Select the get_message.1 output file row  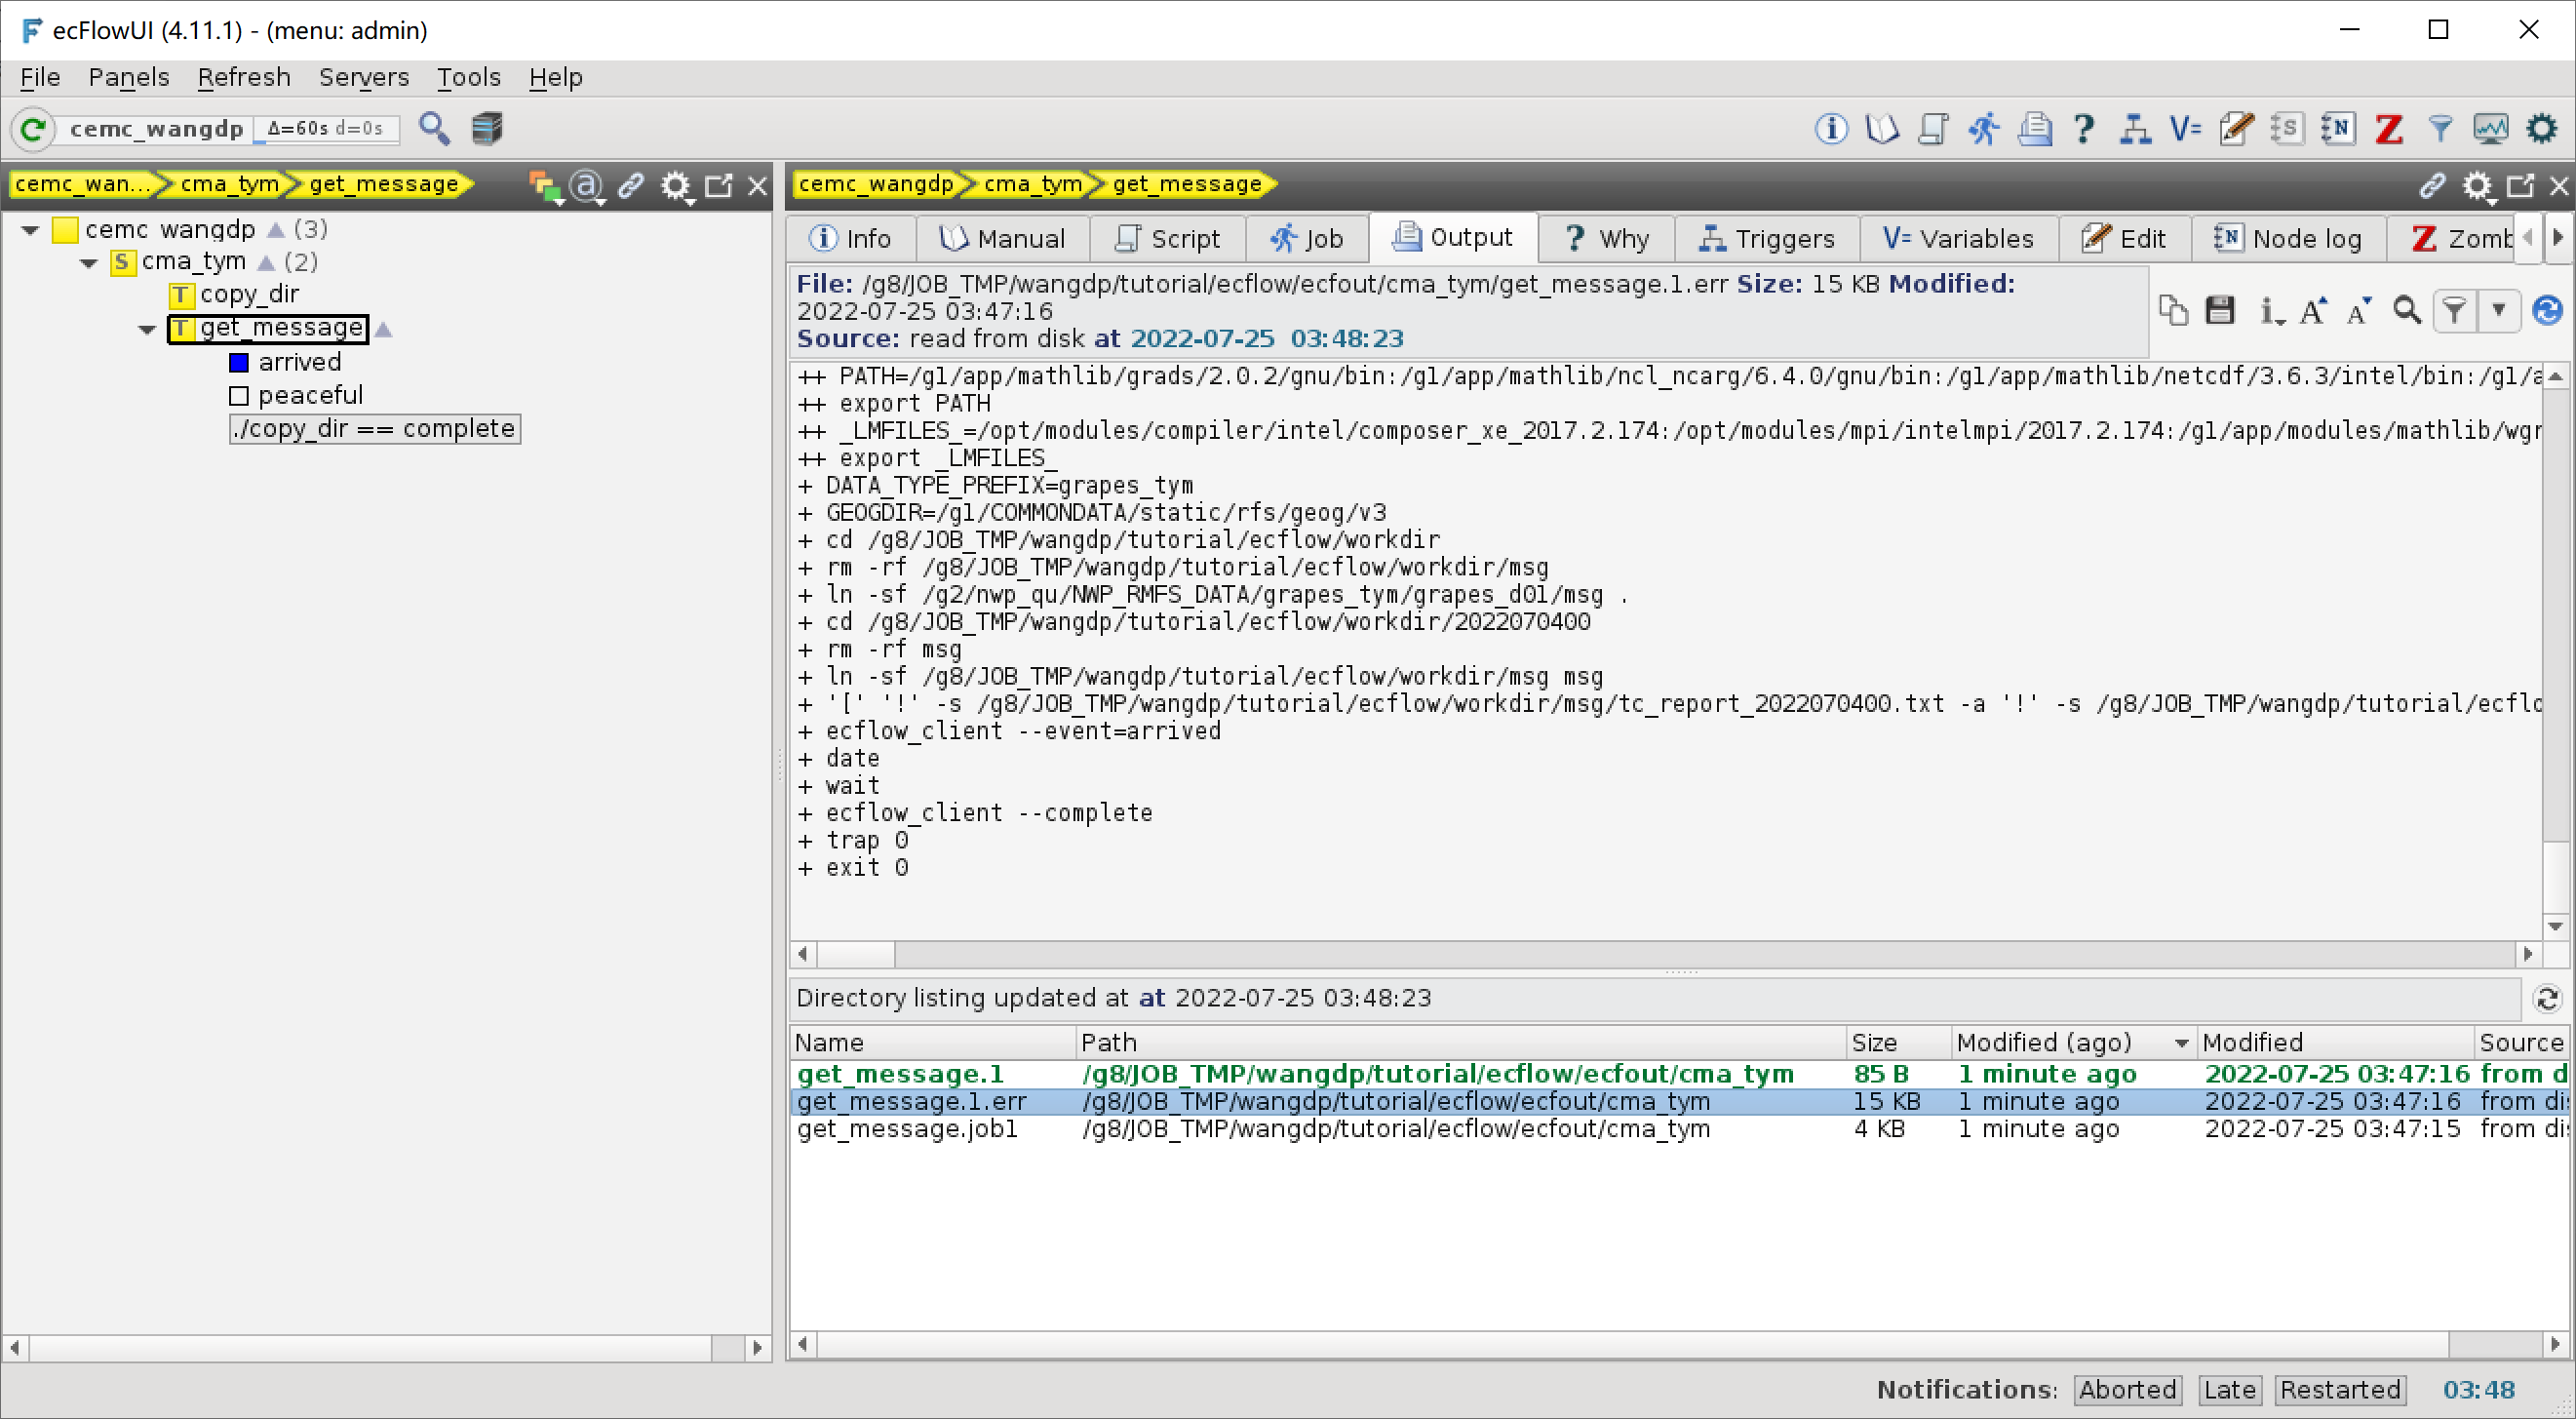tap(1680, 1074)
